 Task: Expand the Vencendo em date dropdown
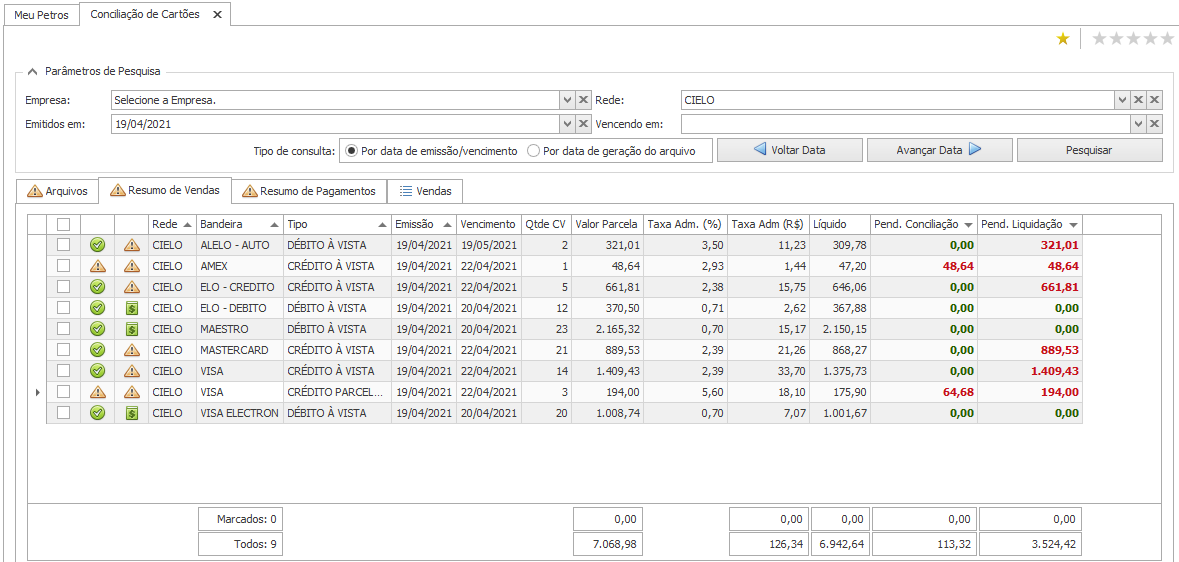1138,124
